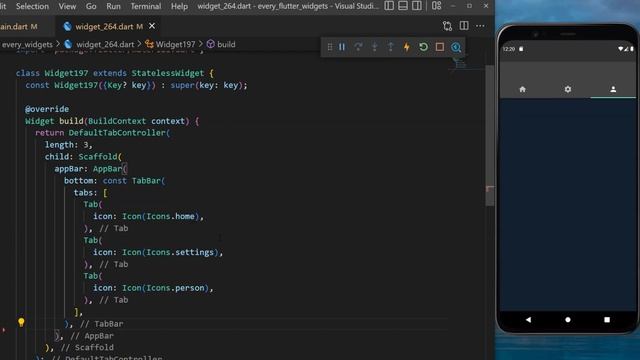The image size is (640, 360).
Task: Stop debugging with the red square icon
Action: 440,47
